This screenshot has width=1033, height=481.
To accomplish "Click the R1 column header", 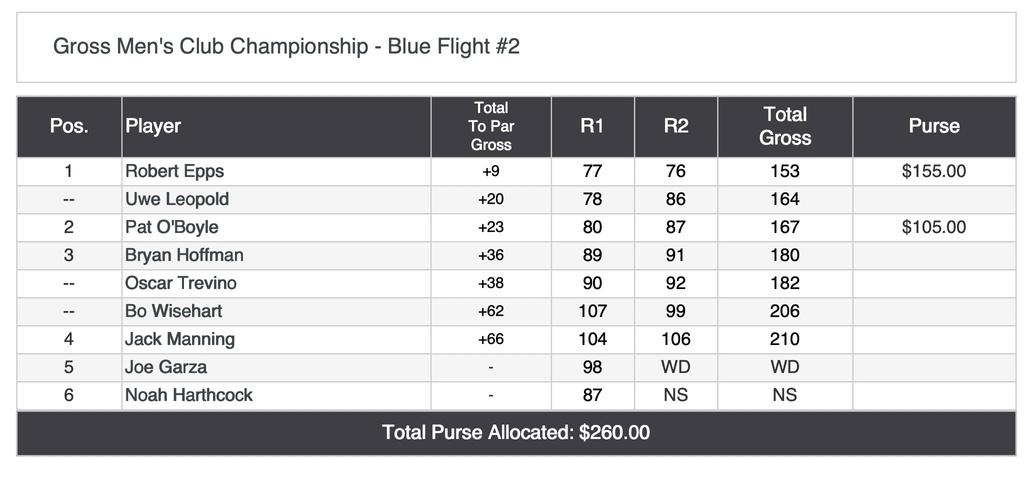I will [592, 126].
